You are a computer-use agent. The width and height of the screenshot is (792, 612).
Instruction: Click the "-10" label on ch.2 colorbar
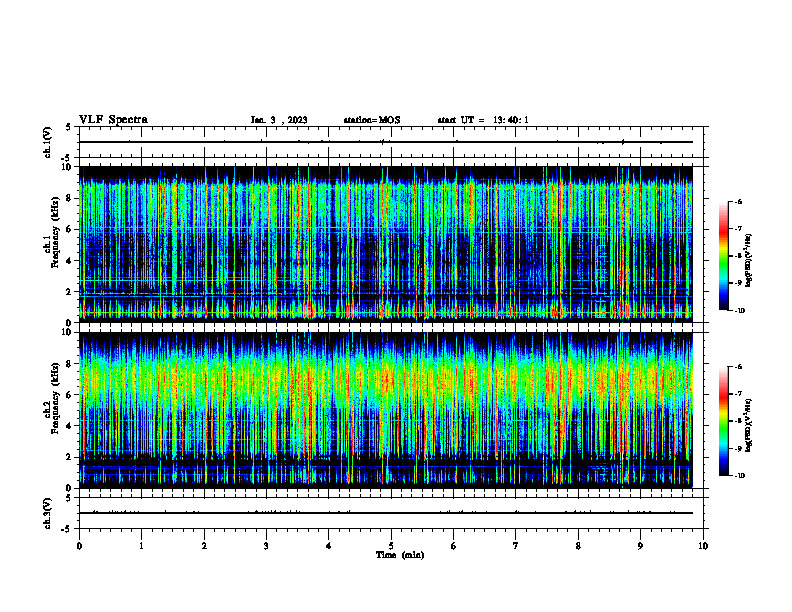(740, 476)
